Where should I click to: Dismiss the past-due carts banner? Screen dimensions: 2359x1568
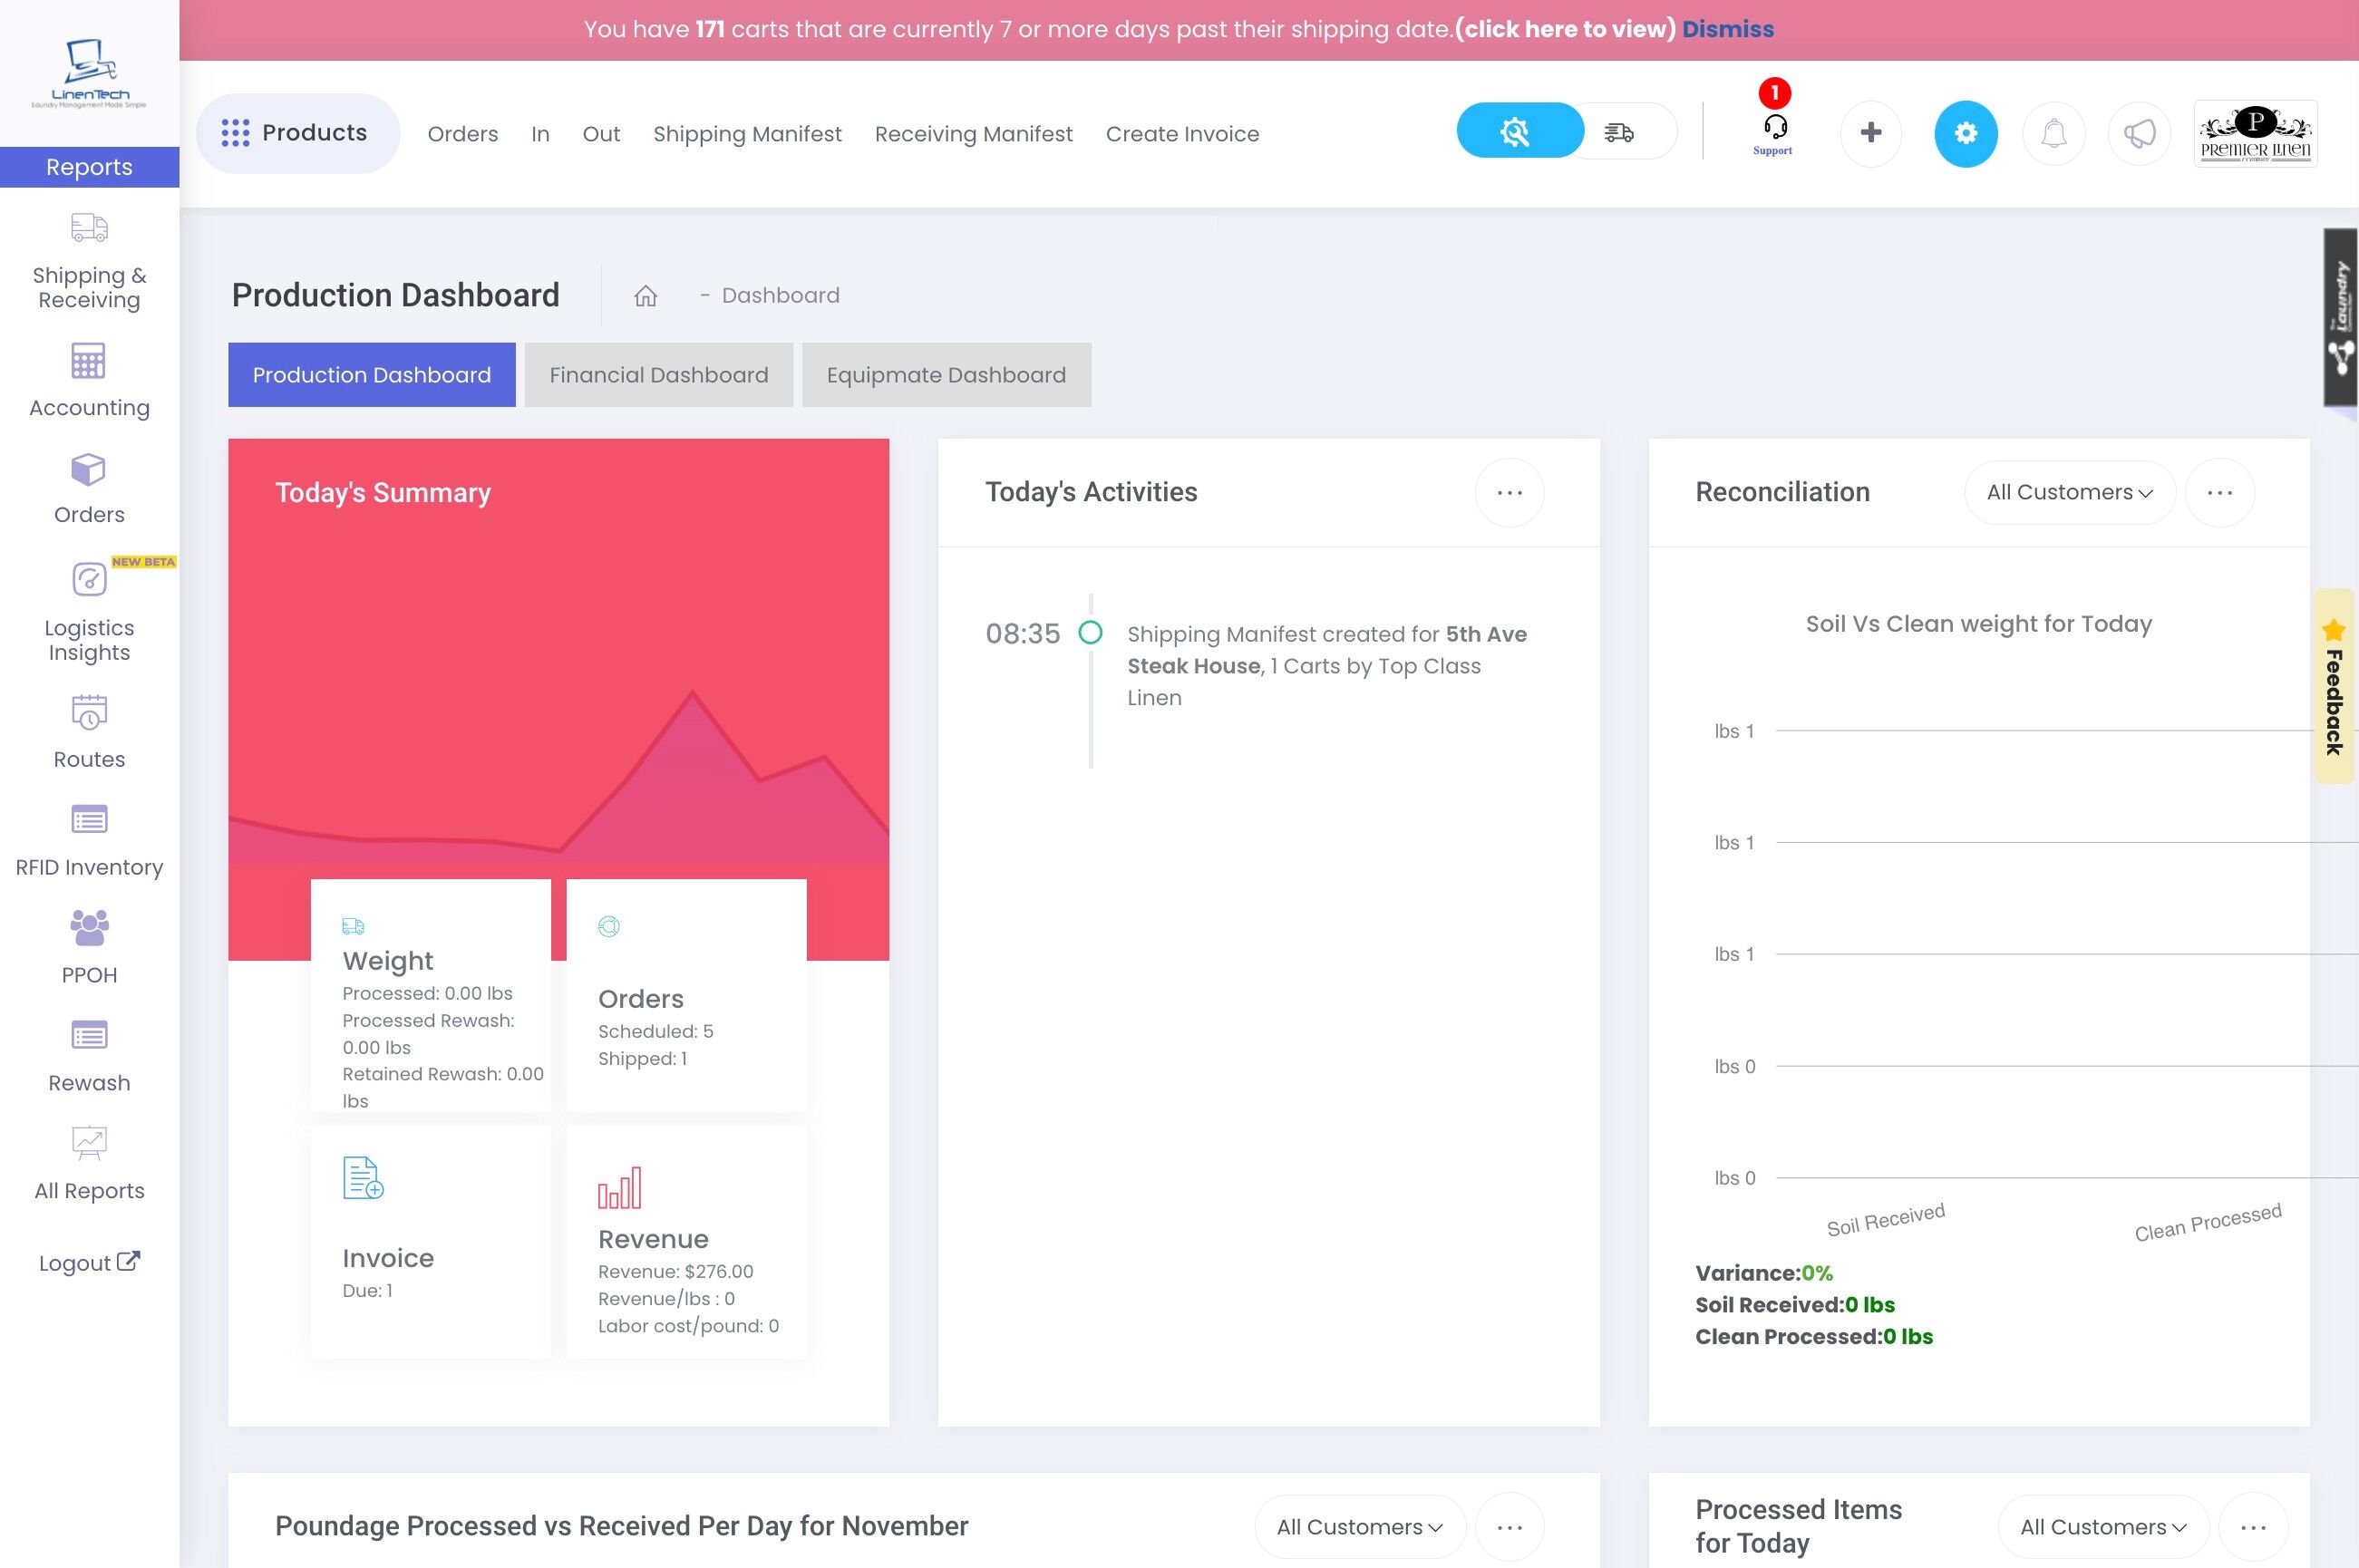click(x=1727, y=29)
